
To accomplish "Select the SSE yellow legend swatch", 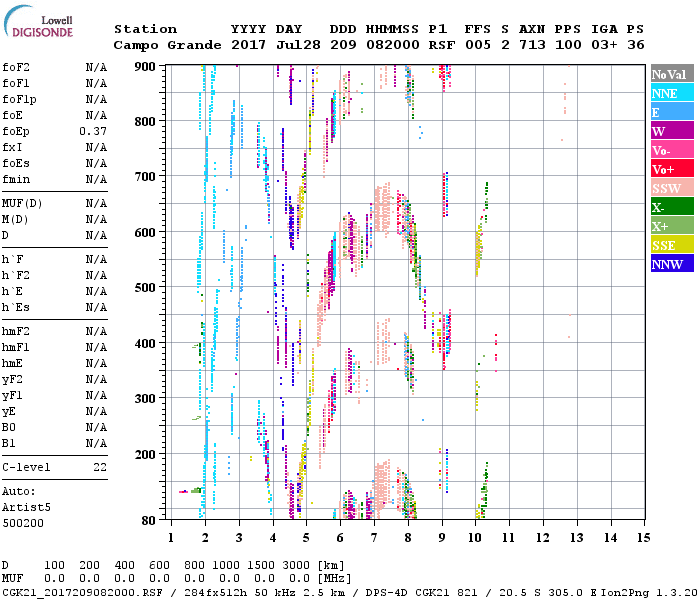I will tap(670, 245).
